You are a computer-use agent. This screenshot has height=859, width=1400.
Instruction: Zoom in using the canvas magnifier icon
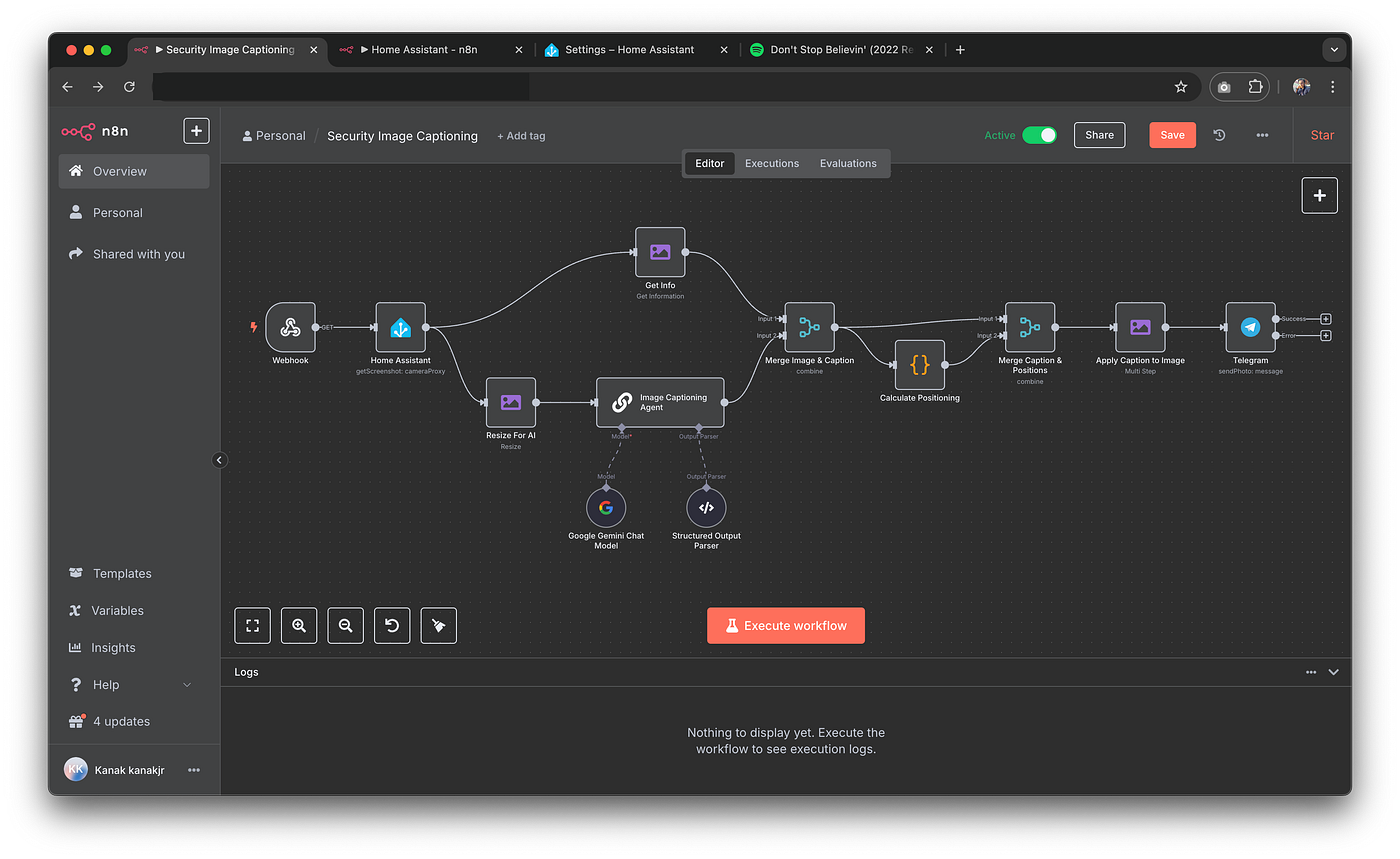pyautogui.click(x=298, y=625)
